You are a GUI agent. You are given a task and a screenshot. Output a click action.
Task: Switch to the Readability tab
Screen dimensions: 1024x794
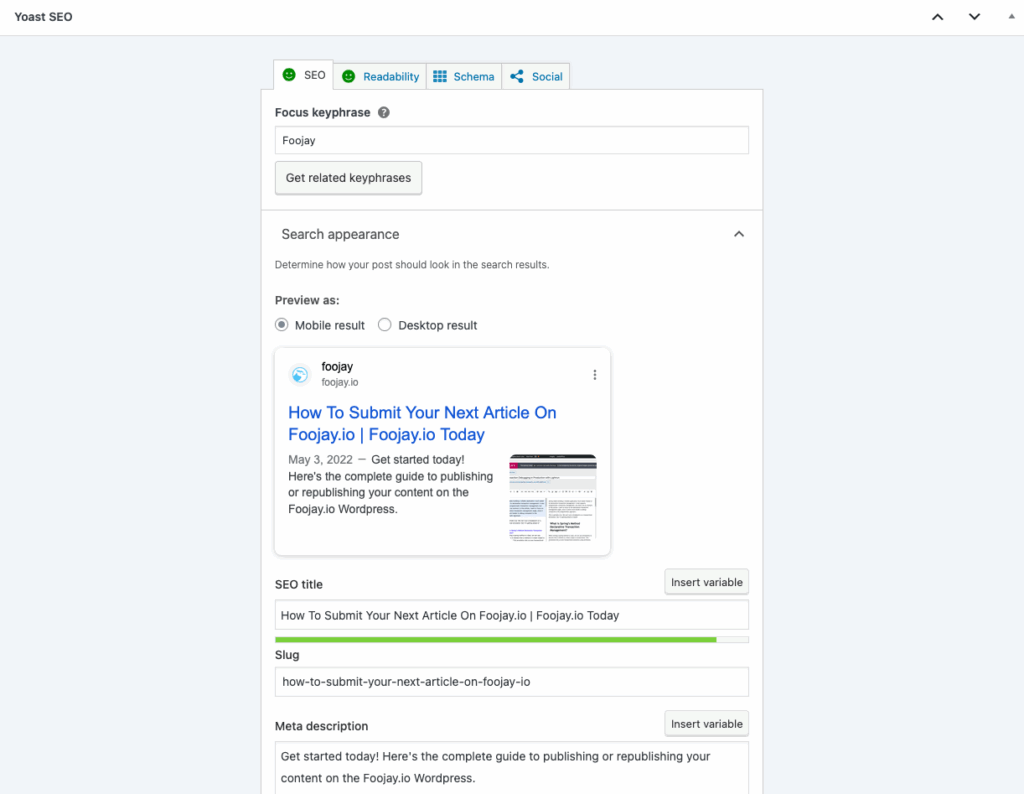[x=391, y=76]
